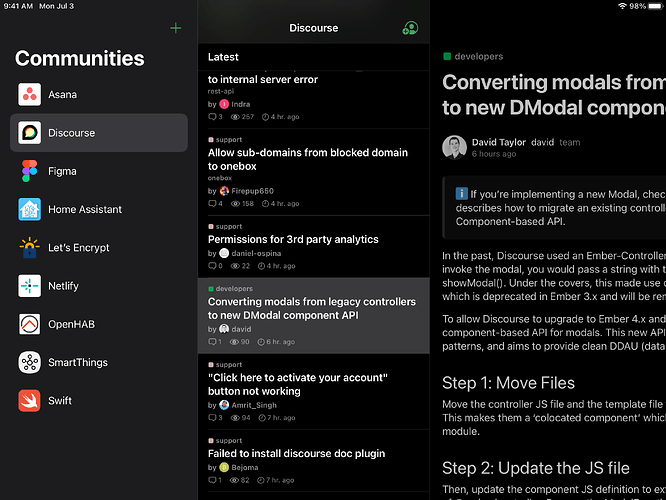The width and height of the screenshot is (666, 500).
Task: Tap '6 hours ago' post timestamp
Action: coord(494,154)
